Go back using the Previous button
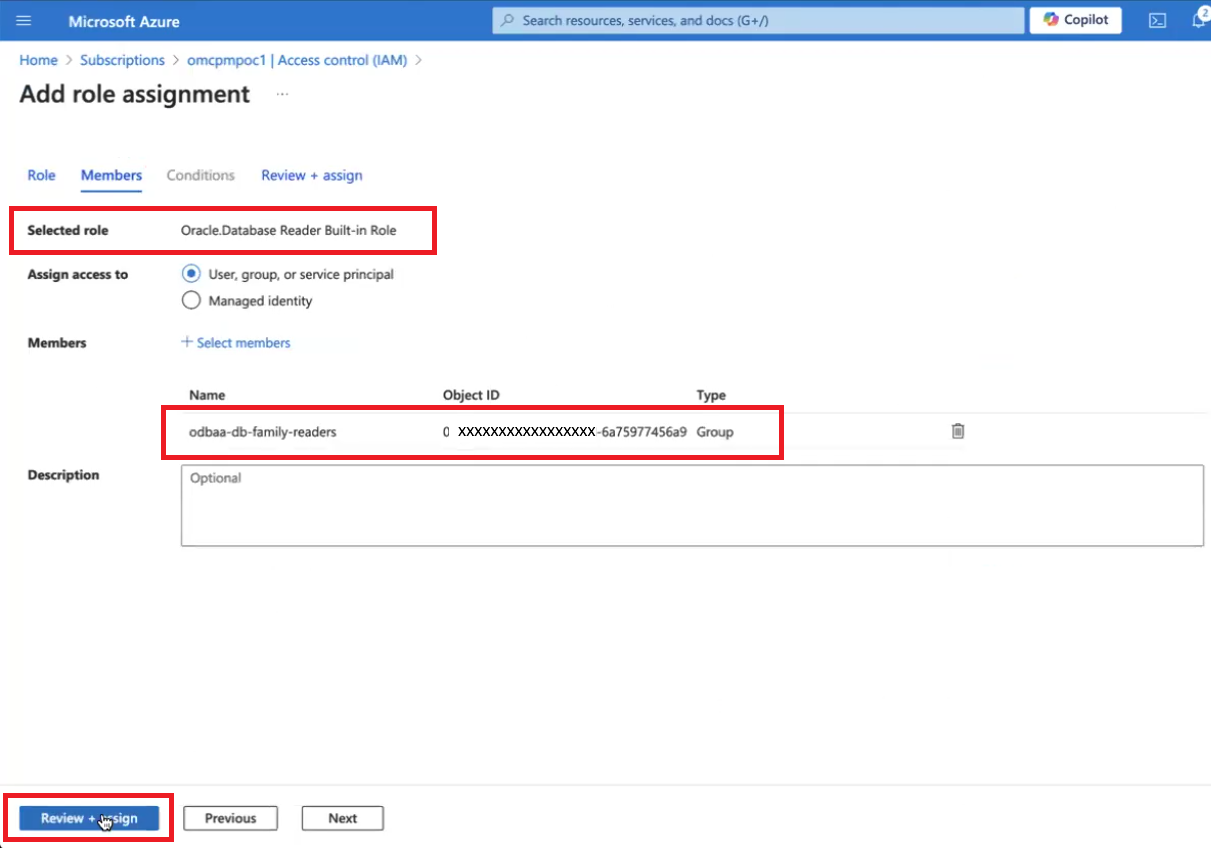 tap(230, 818)
